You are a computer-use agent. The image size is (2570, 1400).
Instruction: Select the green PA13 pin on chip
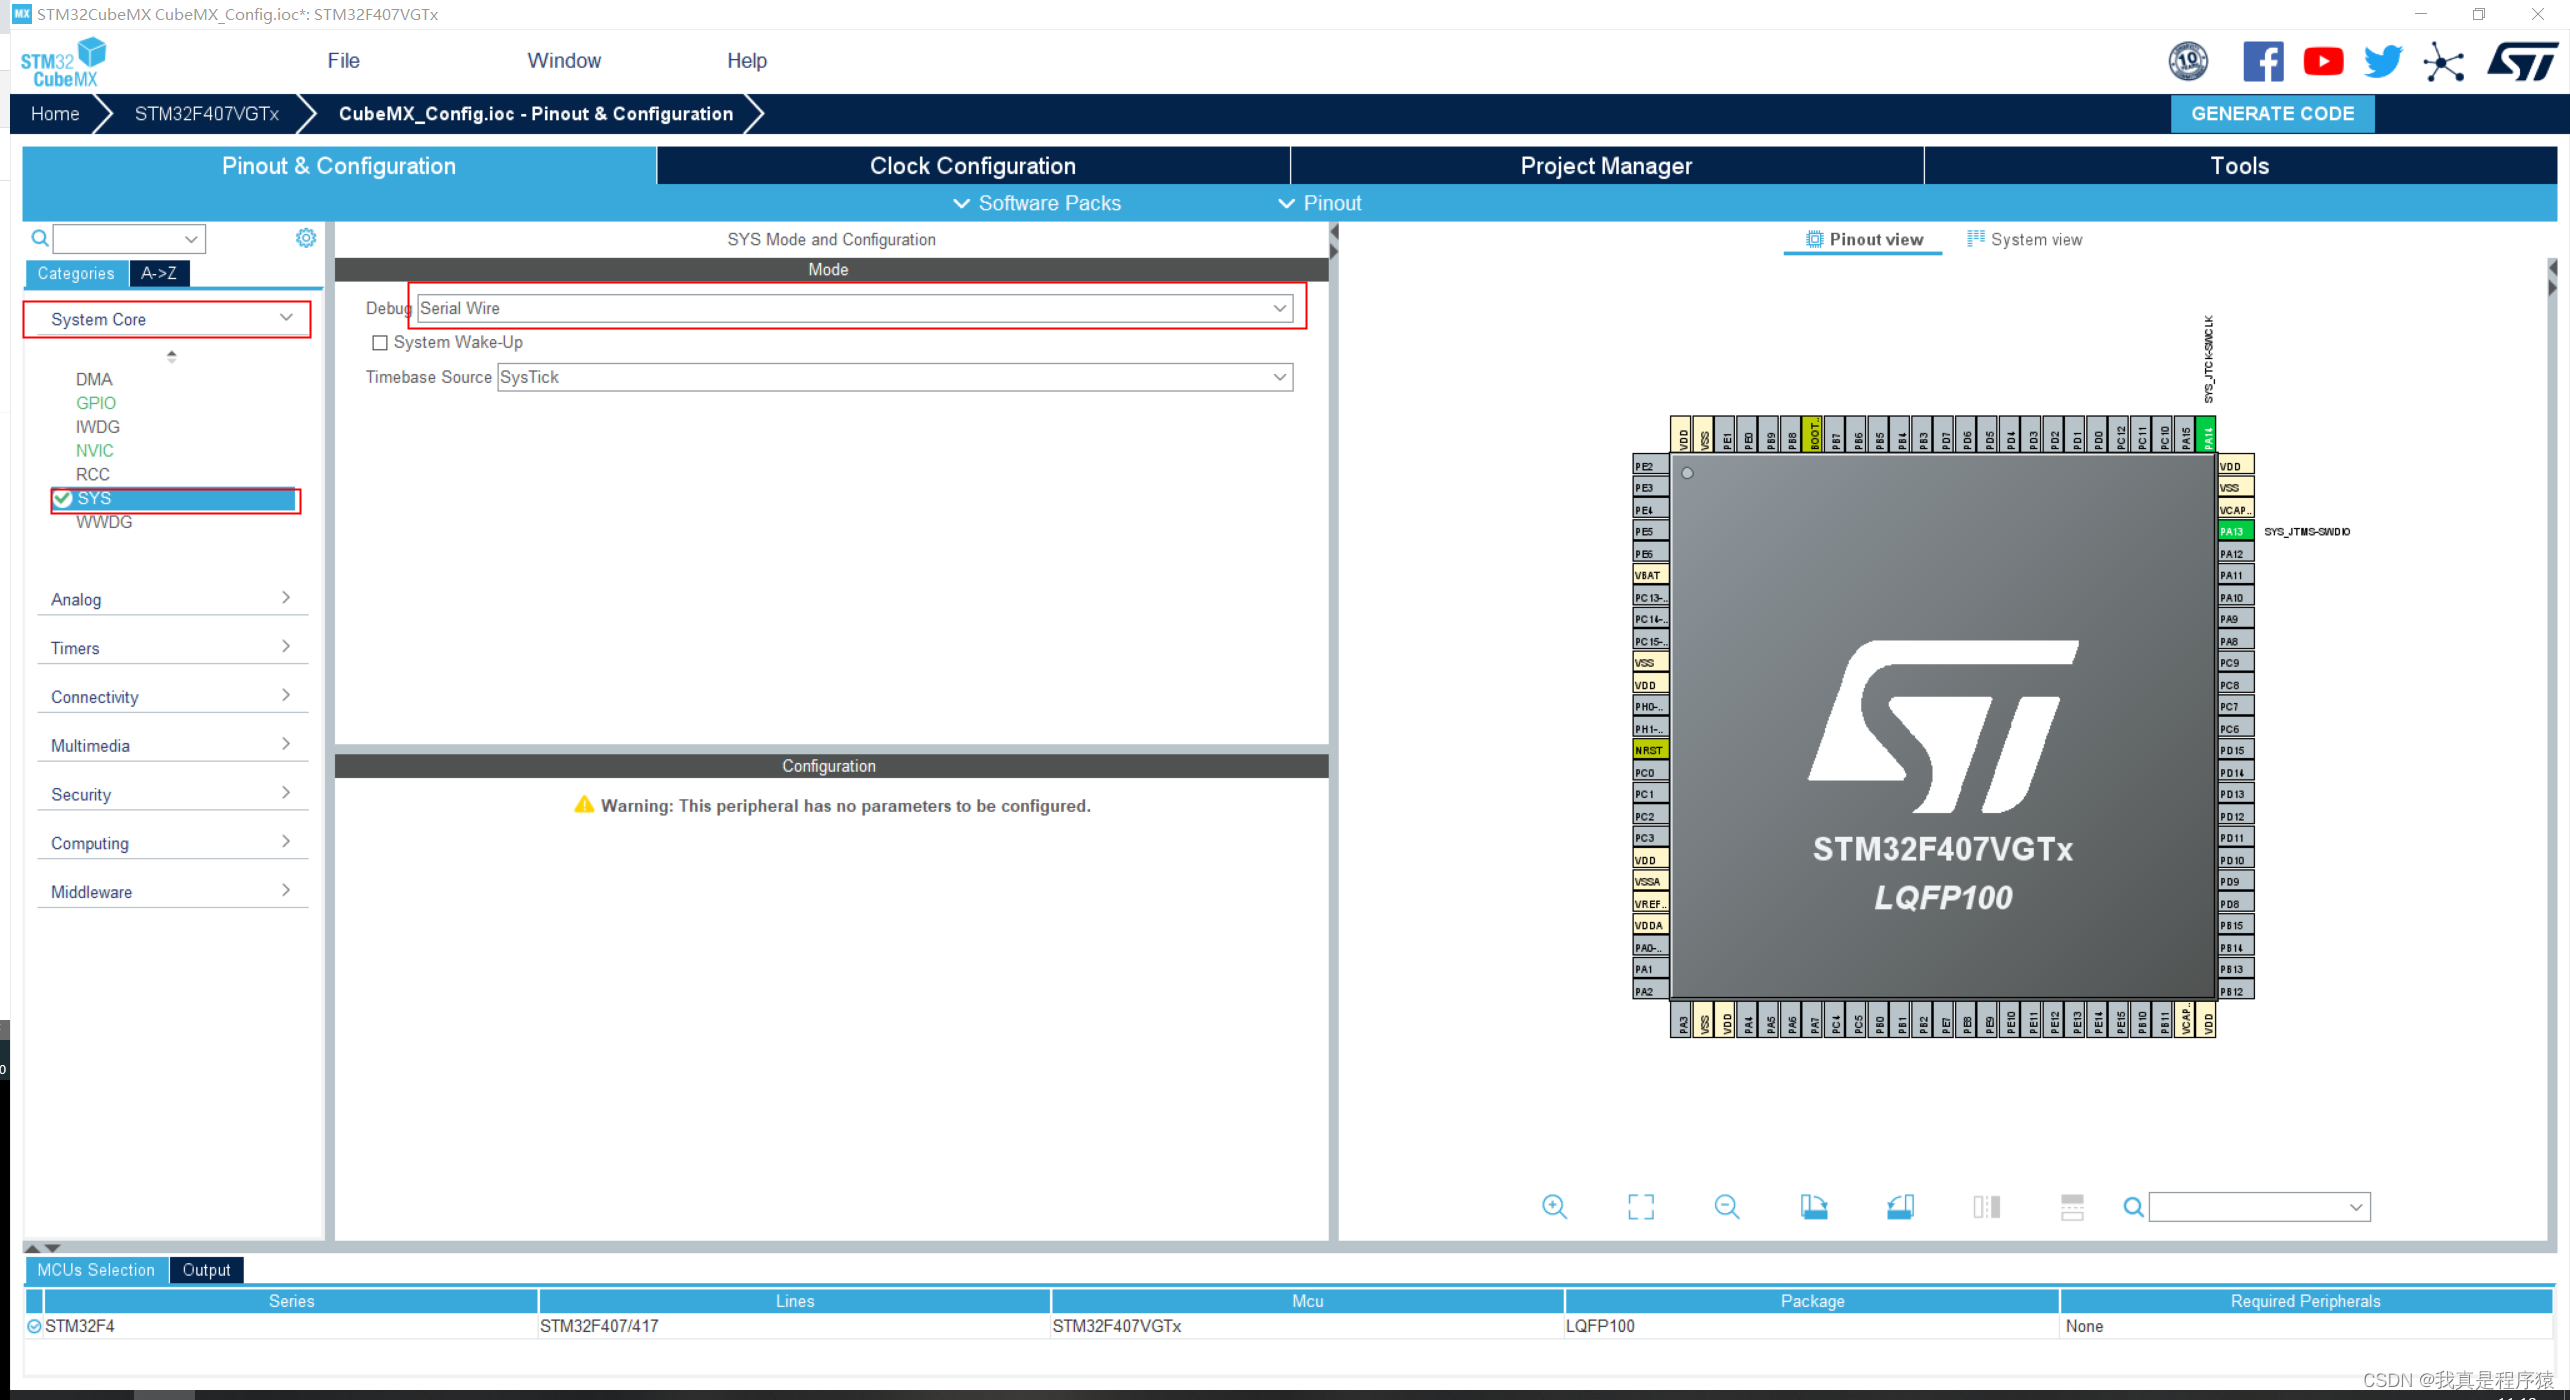(x=2235, y=532)
